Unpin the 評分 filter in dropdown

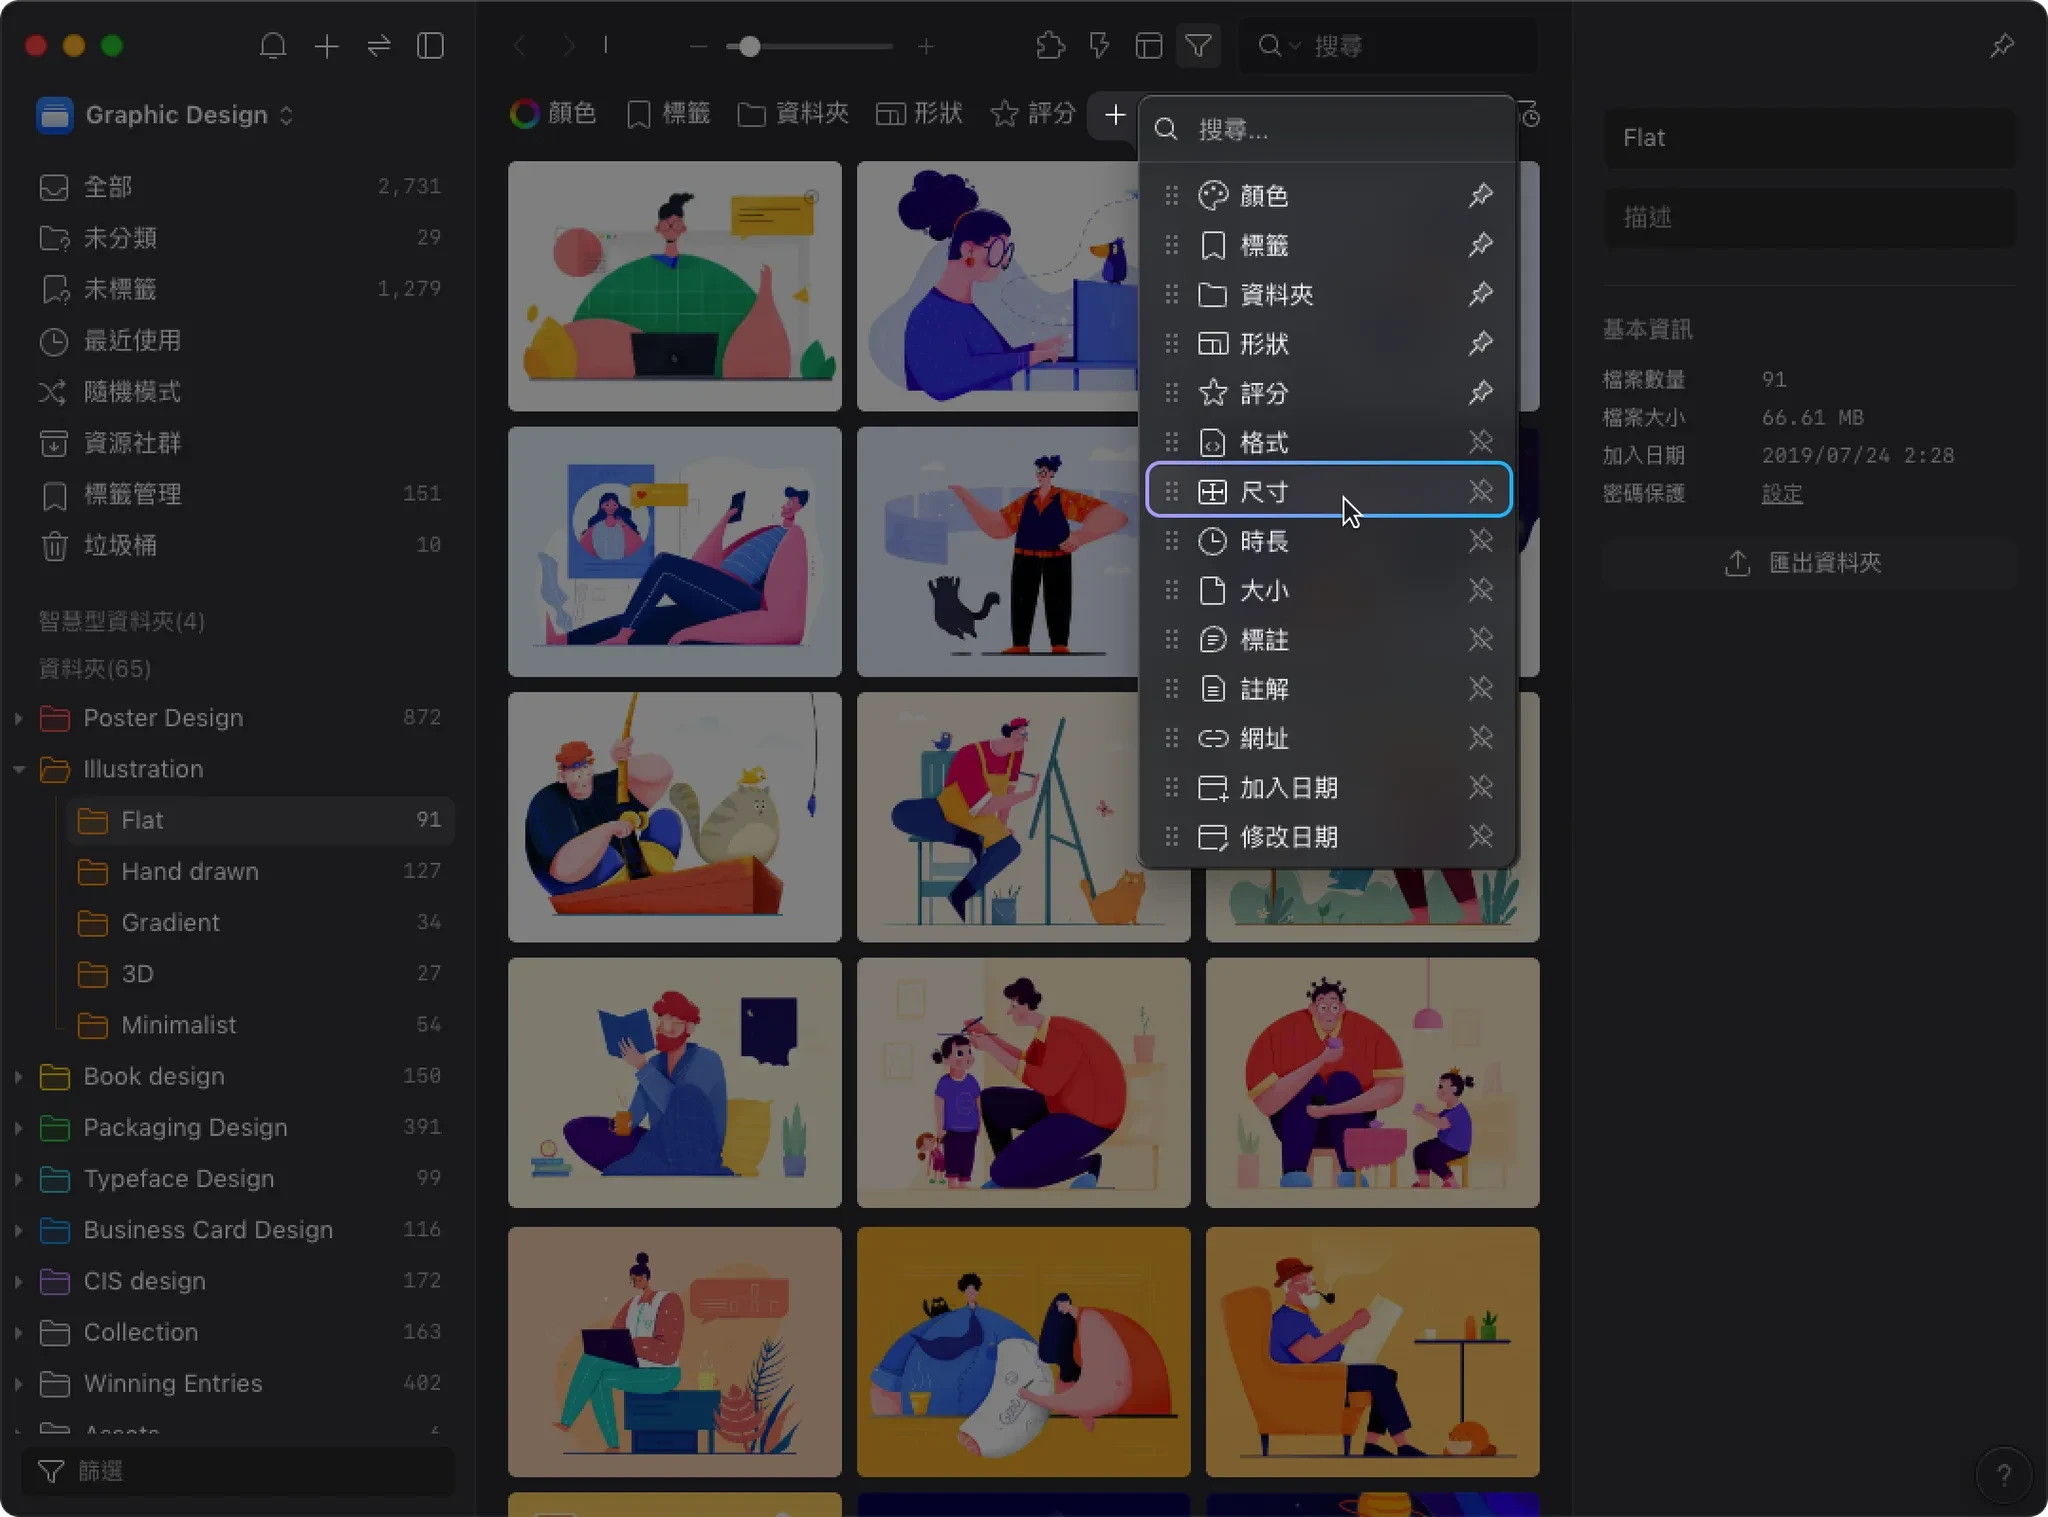pyautogui.click(x=1481, y=392)
